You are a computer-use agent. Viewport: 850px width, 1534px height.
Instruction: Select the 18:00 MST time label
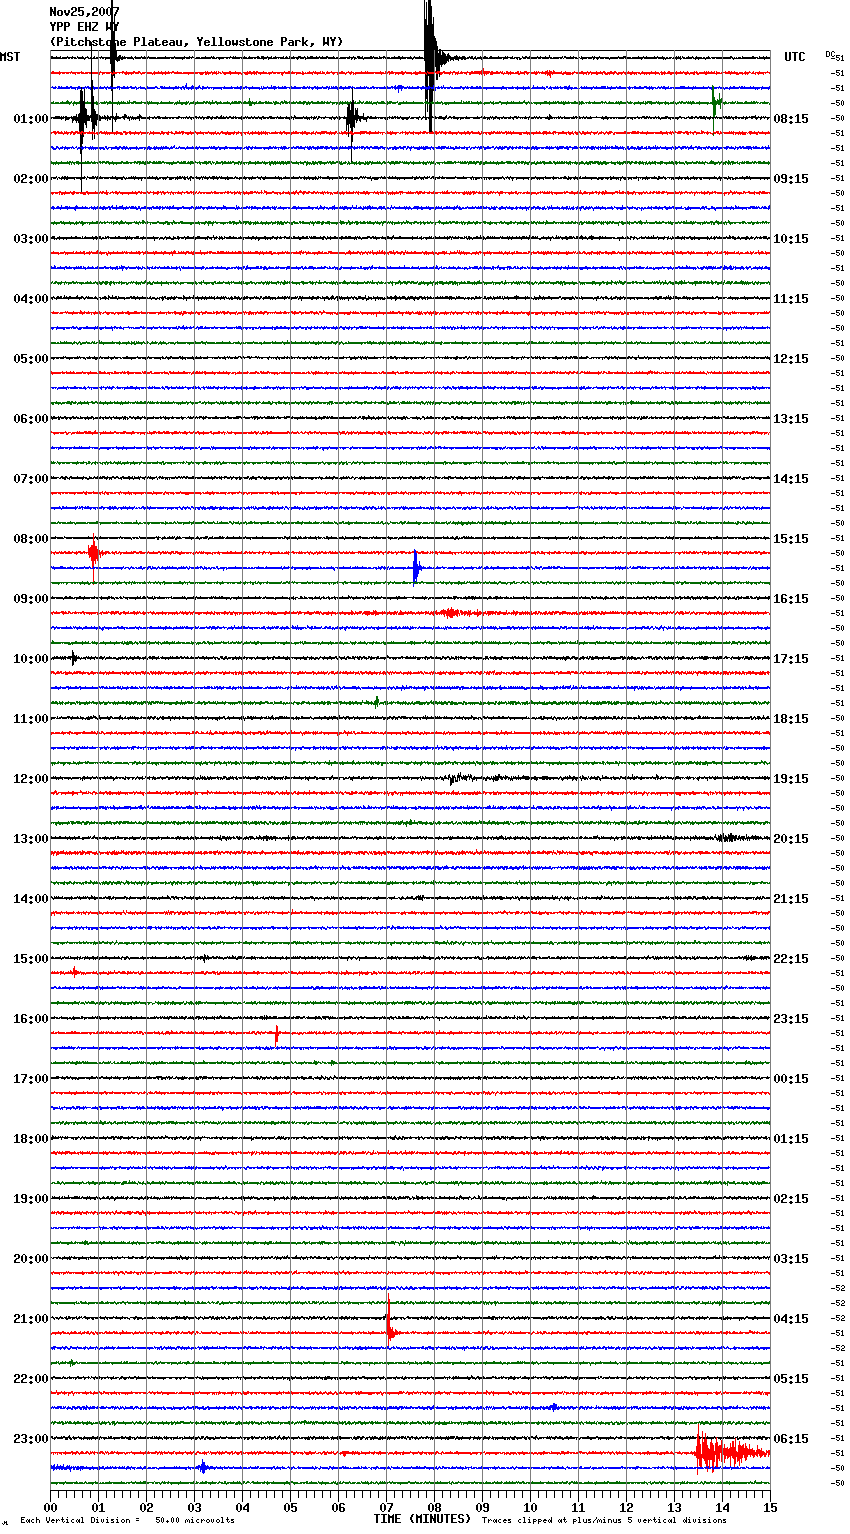pos(31,1139)
